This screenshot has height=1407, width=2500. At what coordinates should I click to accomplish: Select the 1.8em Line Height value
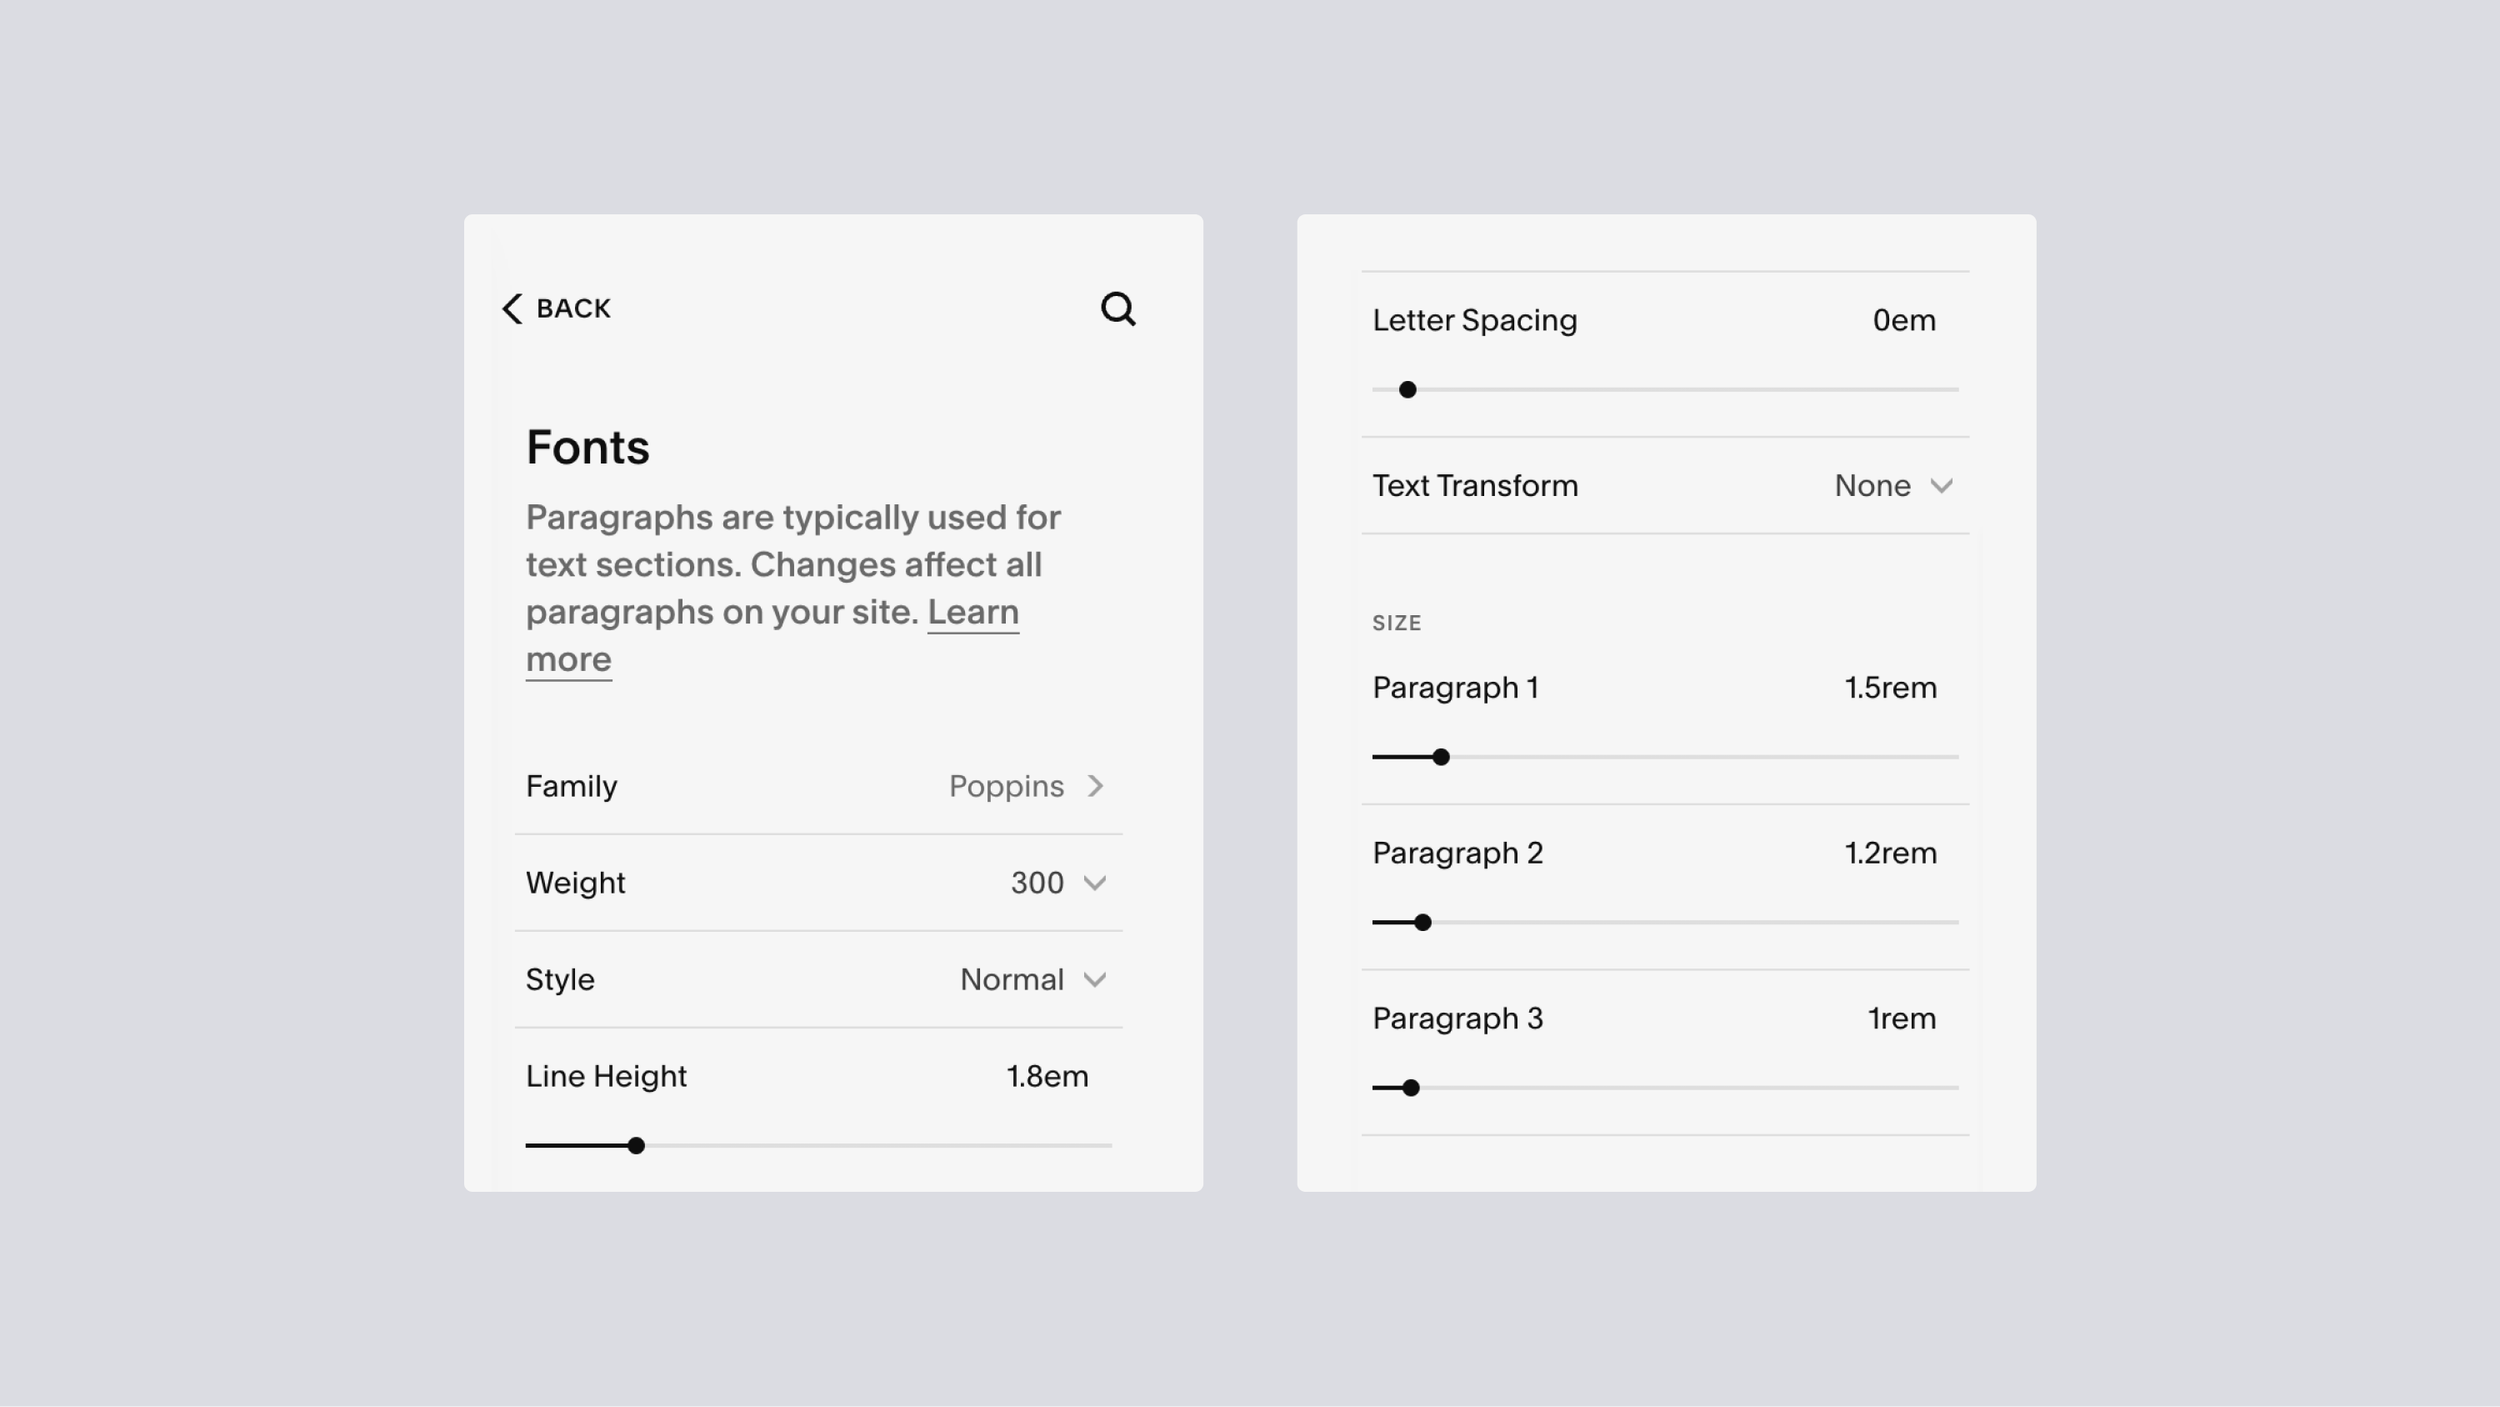pyautogui.click(x=1048, y=1076)
